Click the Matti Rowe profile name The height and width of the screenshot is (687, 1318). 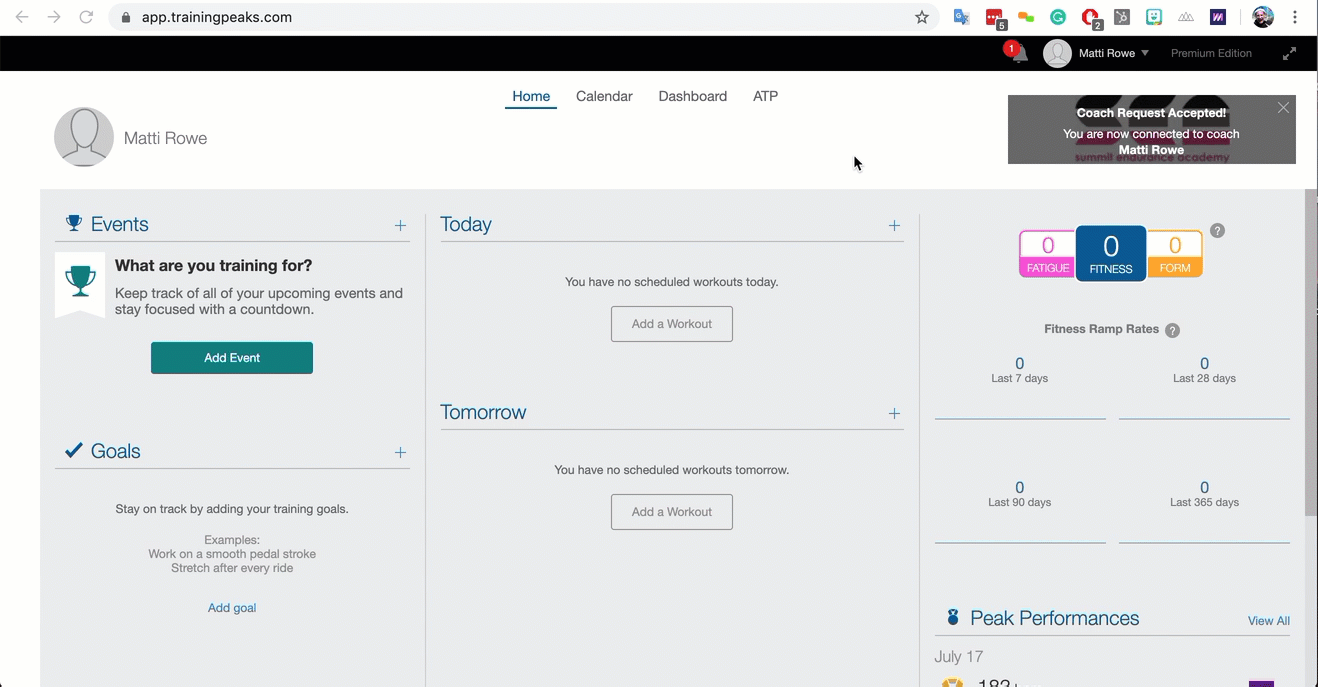[165, 139]
